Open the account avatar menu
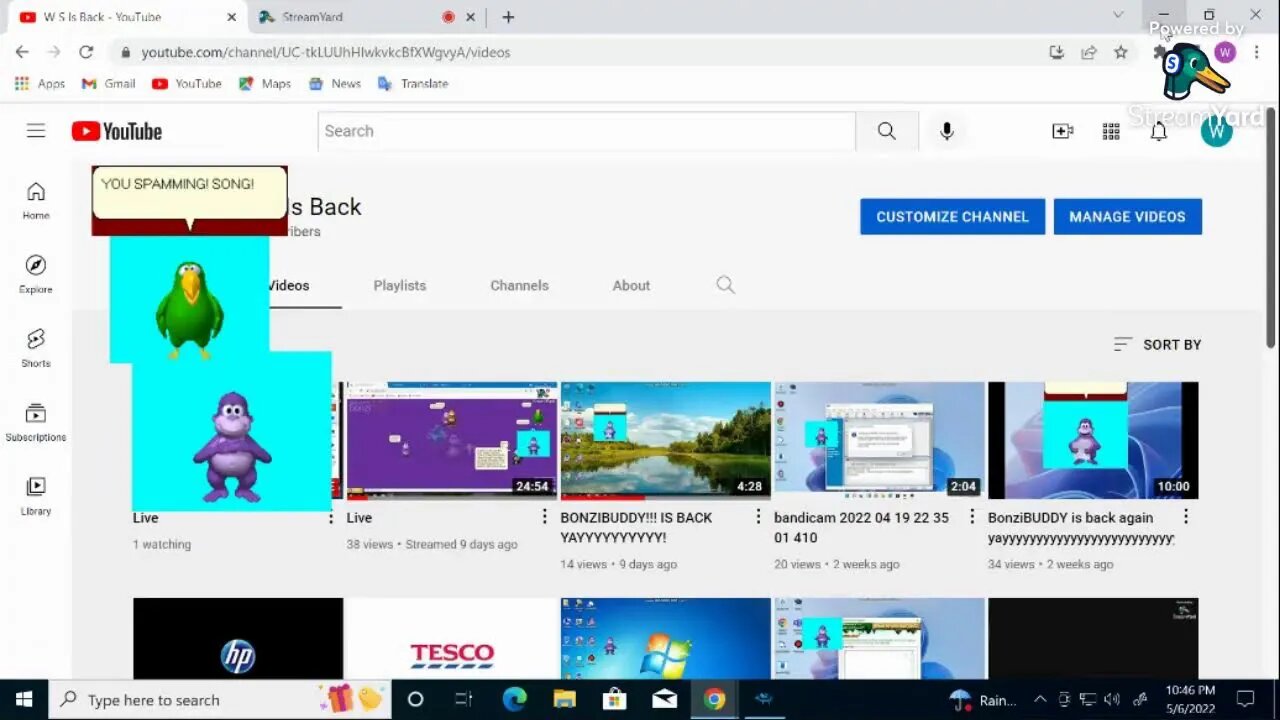Image resolution: width=1280 pixels, height=720 pixels. coord(1216,131)
